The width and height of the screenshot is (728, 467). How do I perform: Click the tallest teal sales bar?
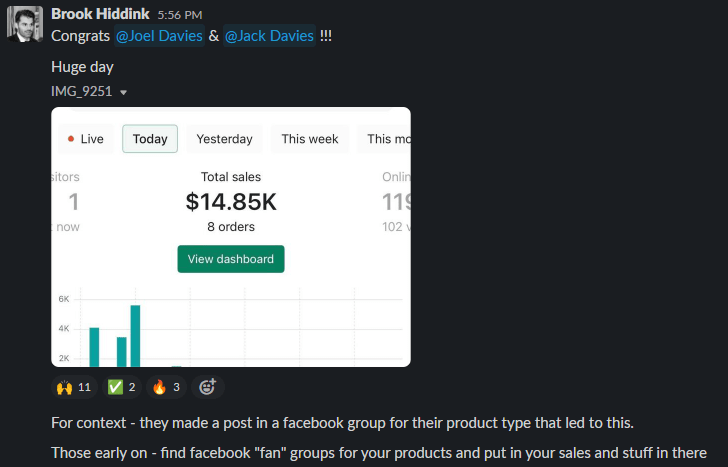[x=136, y=336]
